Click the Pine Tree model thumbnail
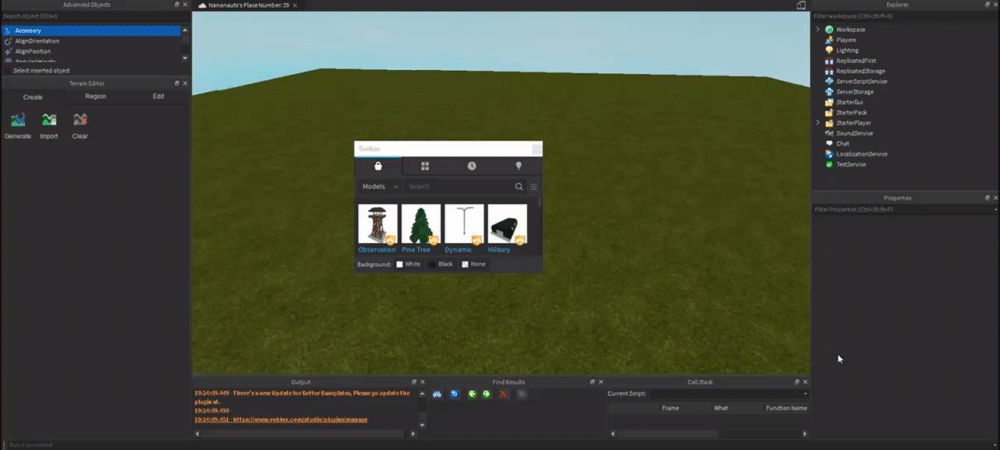This screenshot has width=1000, height=450. [x=421, y=224]
